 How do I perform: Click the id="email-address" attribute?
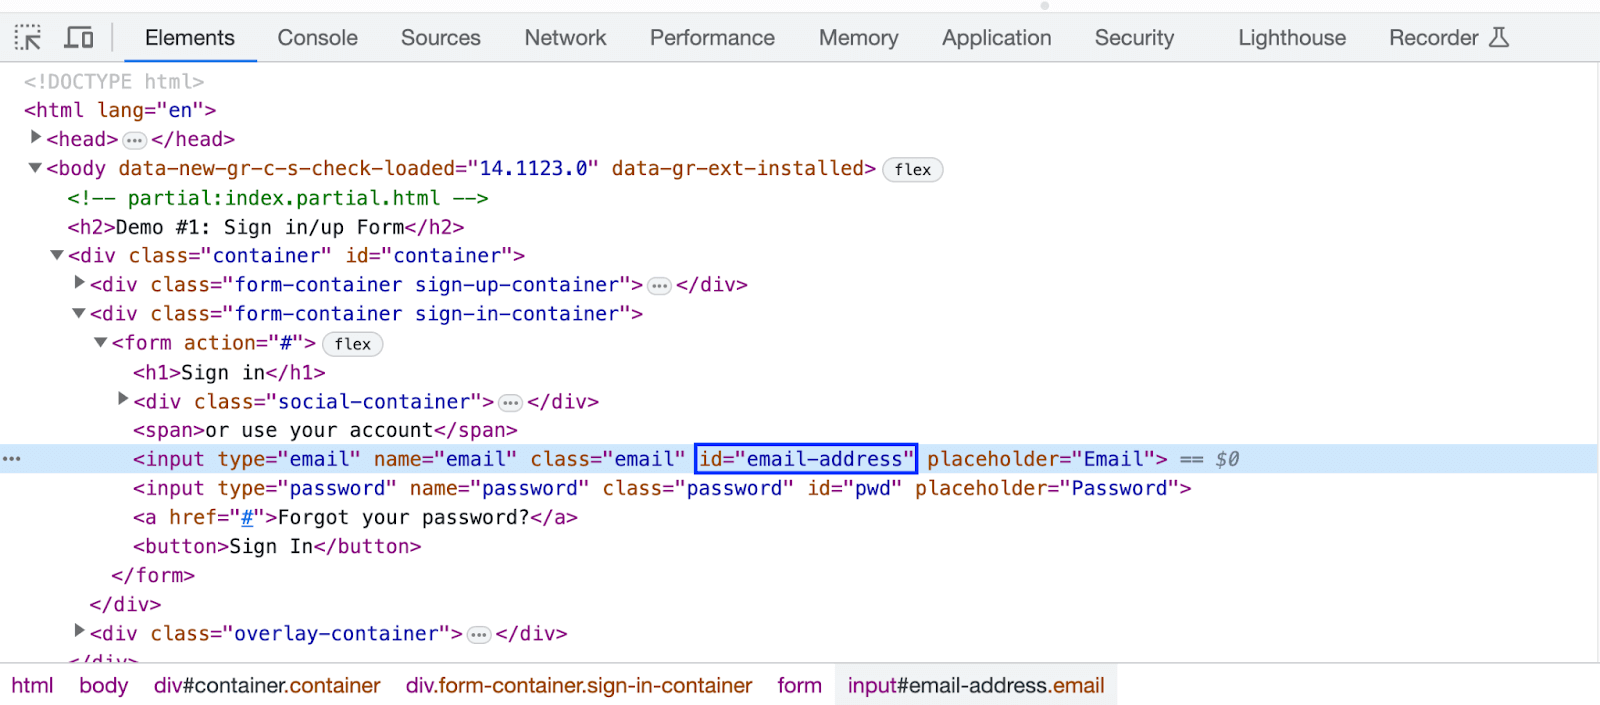click(x=806, y=459)
